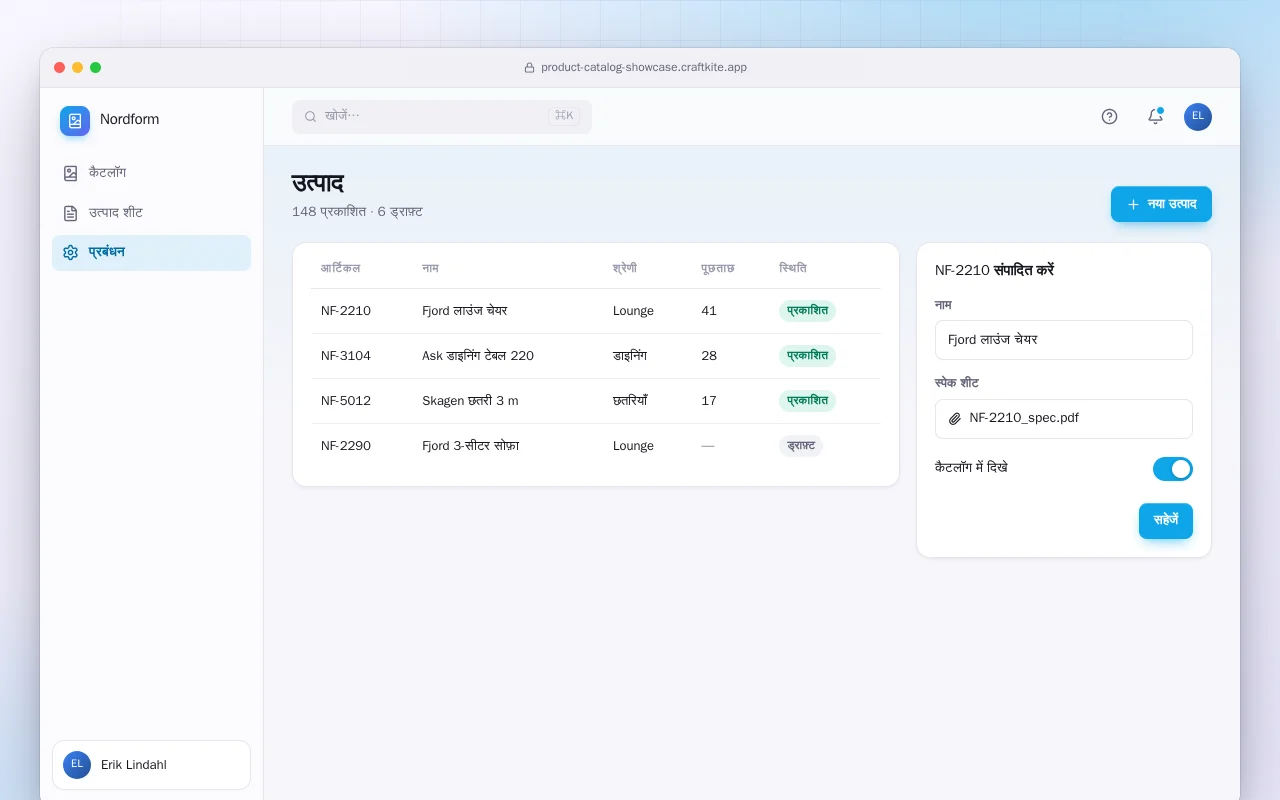This screenshot has height=800, width=1280.
Task: Select प्रबंधन in the sidebar
Action: point(151,253)
